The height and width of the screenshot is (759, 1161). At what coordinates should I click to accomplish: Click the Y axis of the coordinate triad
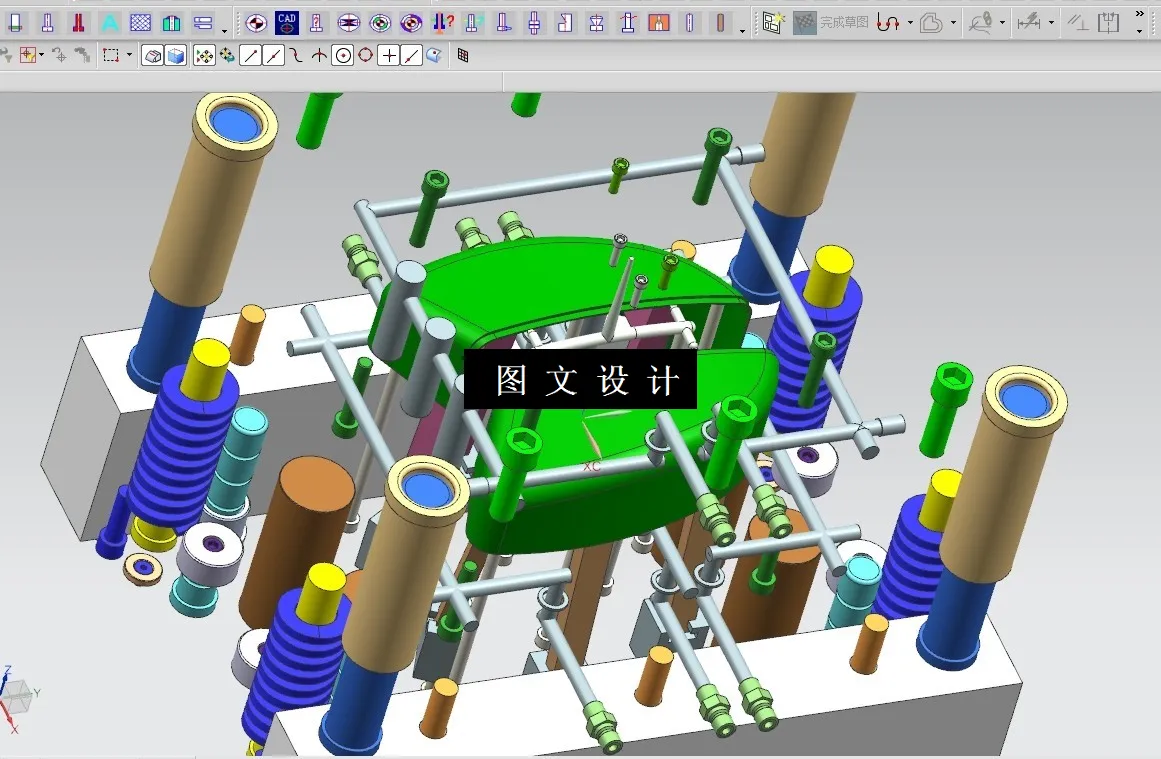tap(35, 690)
